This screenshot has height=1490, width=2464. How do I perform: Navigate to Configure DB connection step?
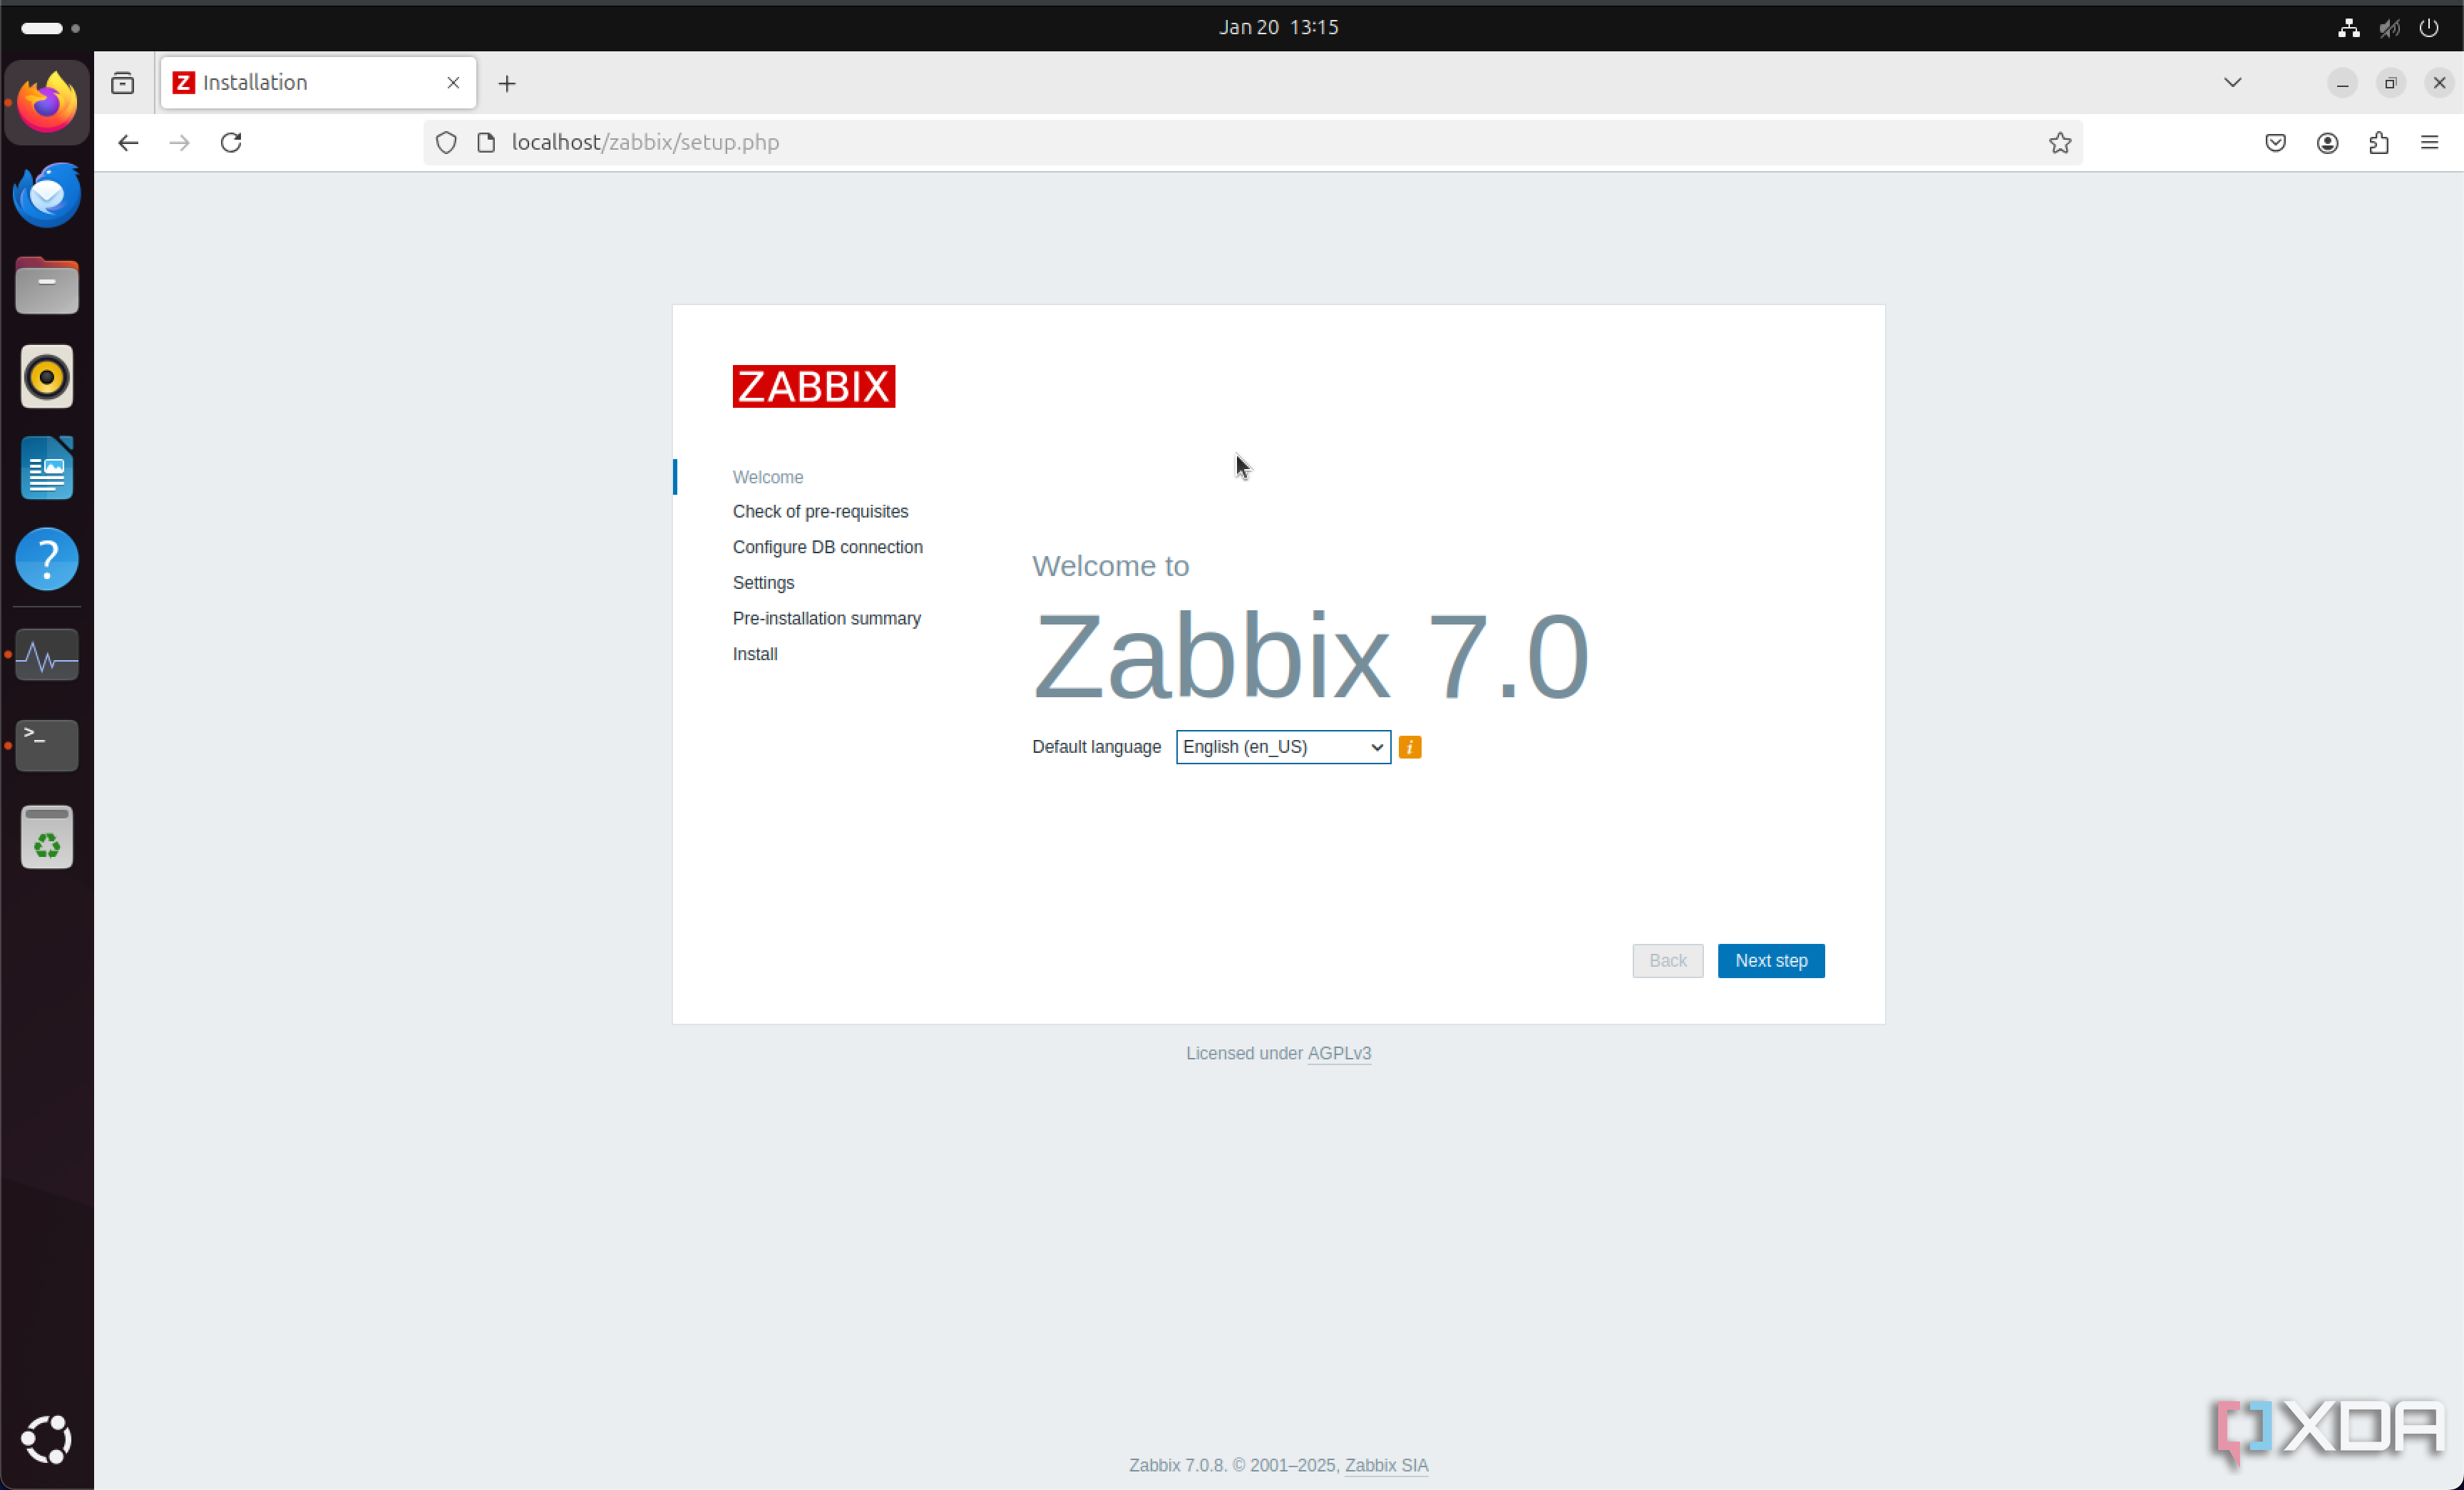[x=827, y=547]
